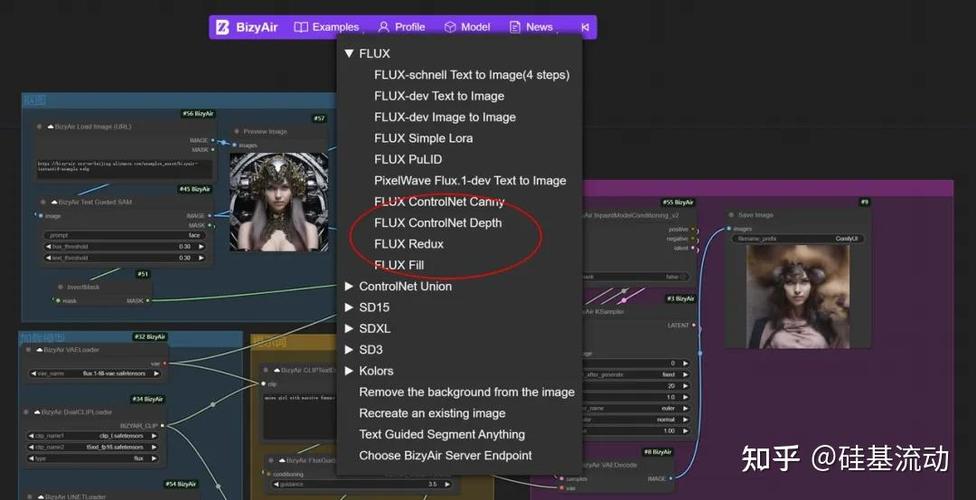The image size is (976, 500).
Task: Click IMAGE output port of Load Image node
Action: 213,140
